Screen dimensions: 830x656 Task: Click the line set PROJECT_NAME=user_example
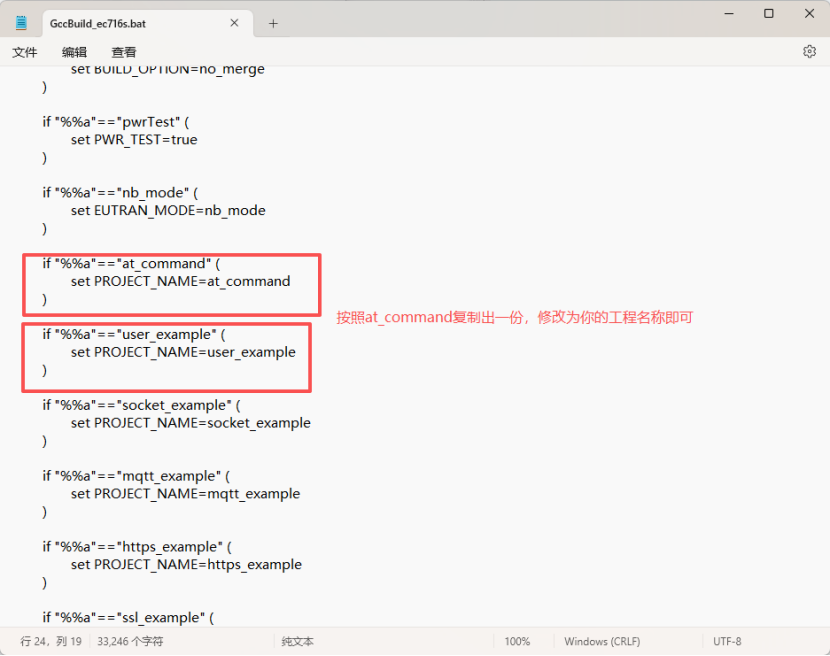183,352
